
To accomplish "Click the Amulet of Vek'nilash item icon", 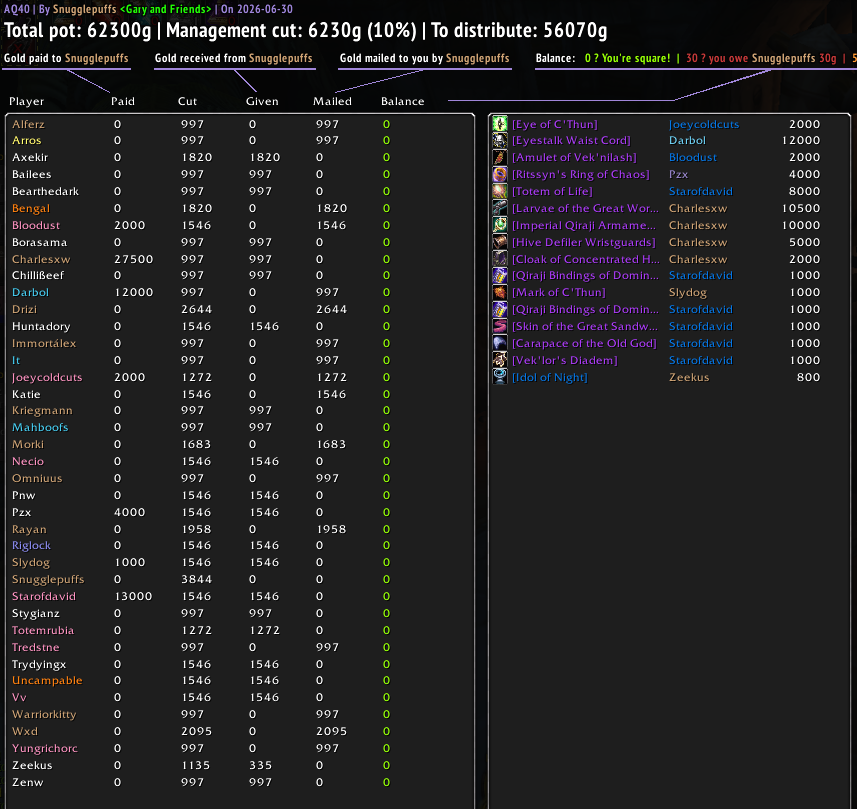I will tap(500, 157).
